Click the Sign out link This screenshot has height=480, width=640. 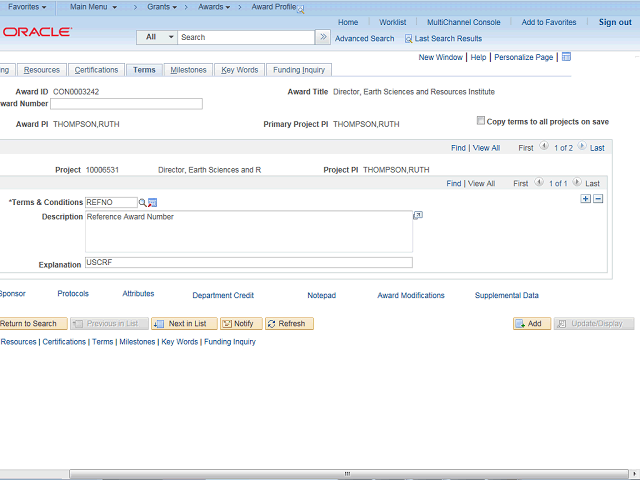click(615, 22)
